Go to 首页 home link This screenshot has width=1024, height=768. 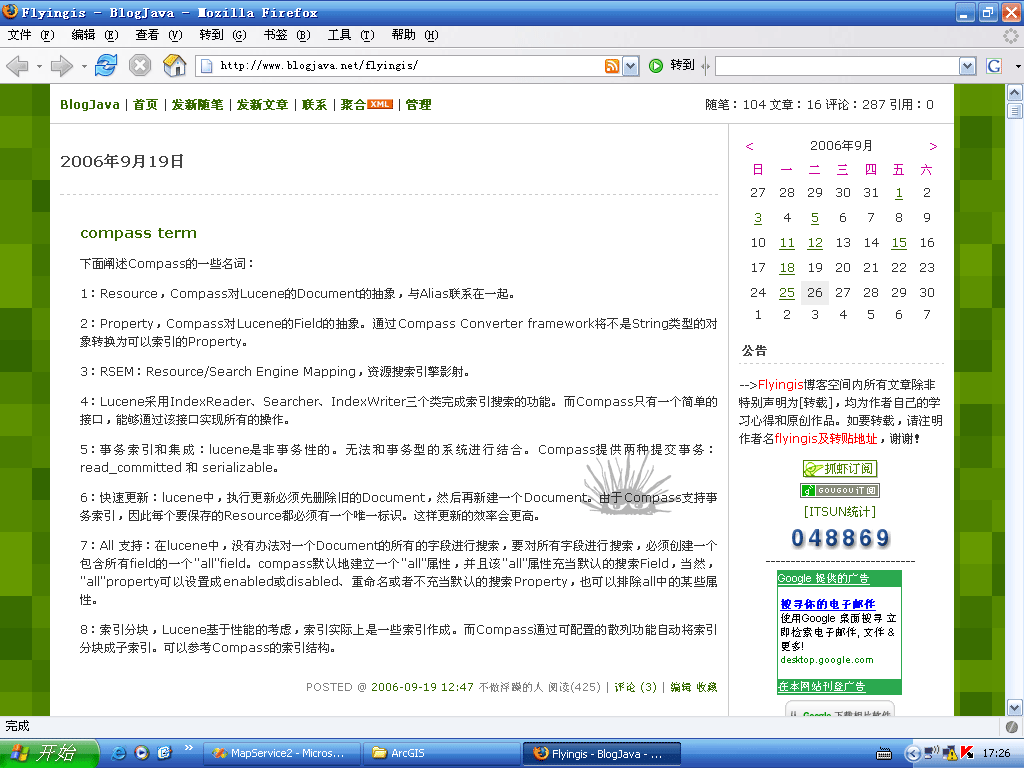coord(145,104)
